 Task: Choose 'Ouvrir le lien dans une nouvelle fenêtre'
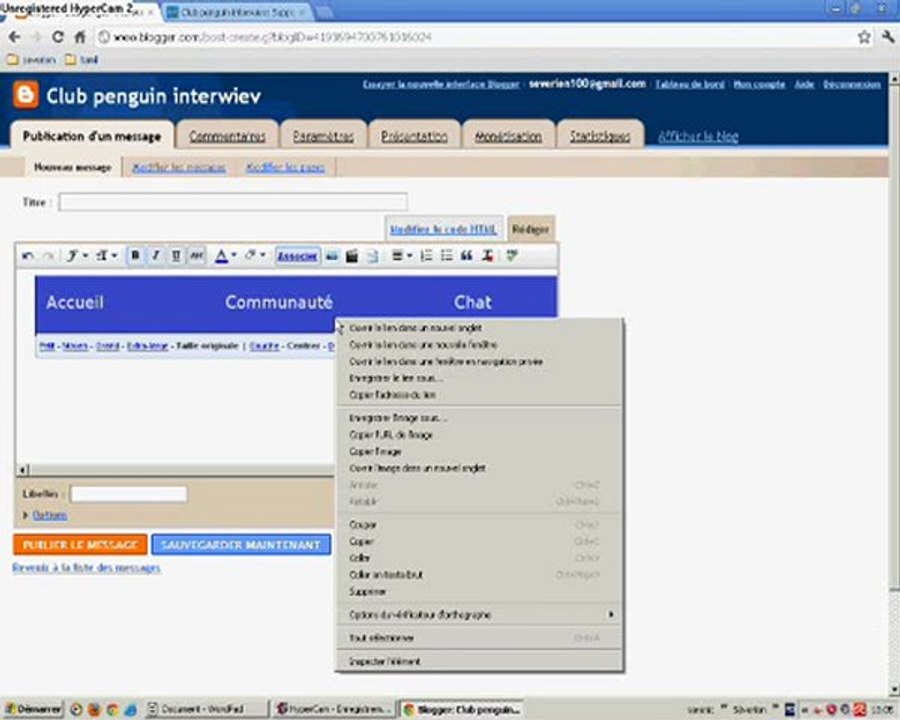[479, 344]
